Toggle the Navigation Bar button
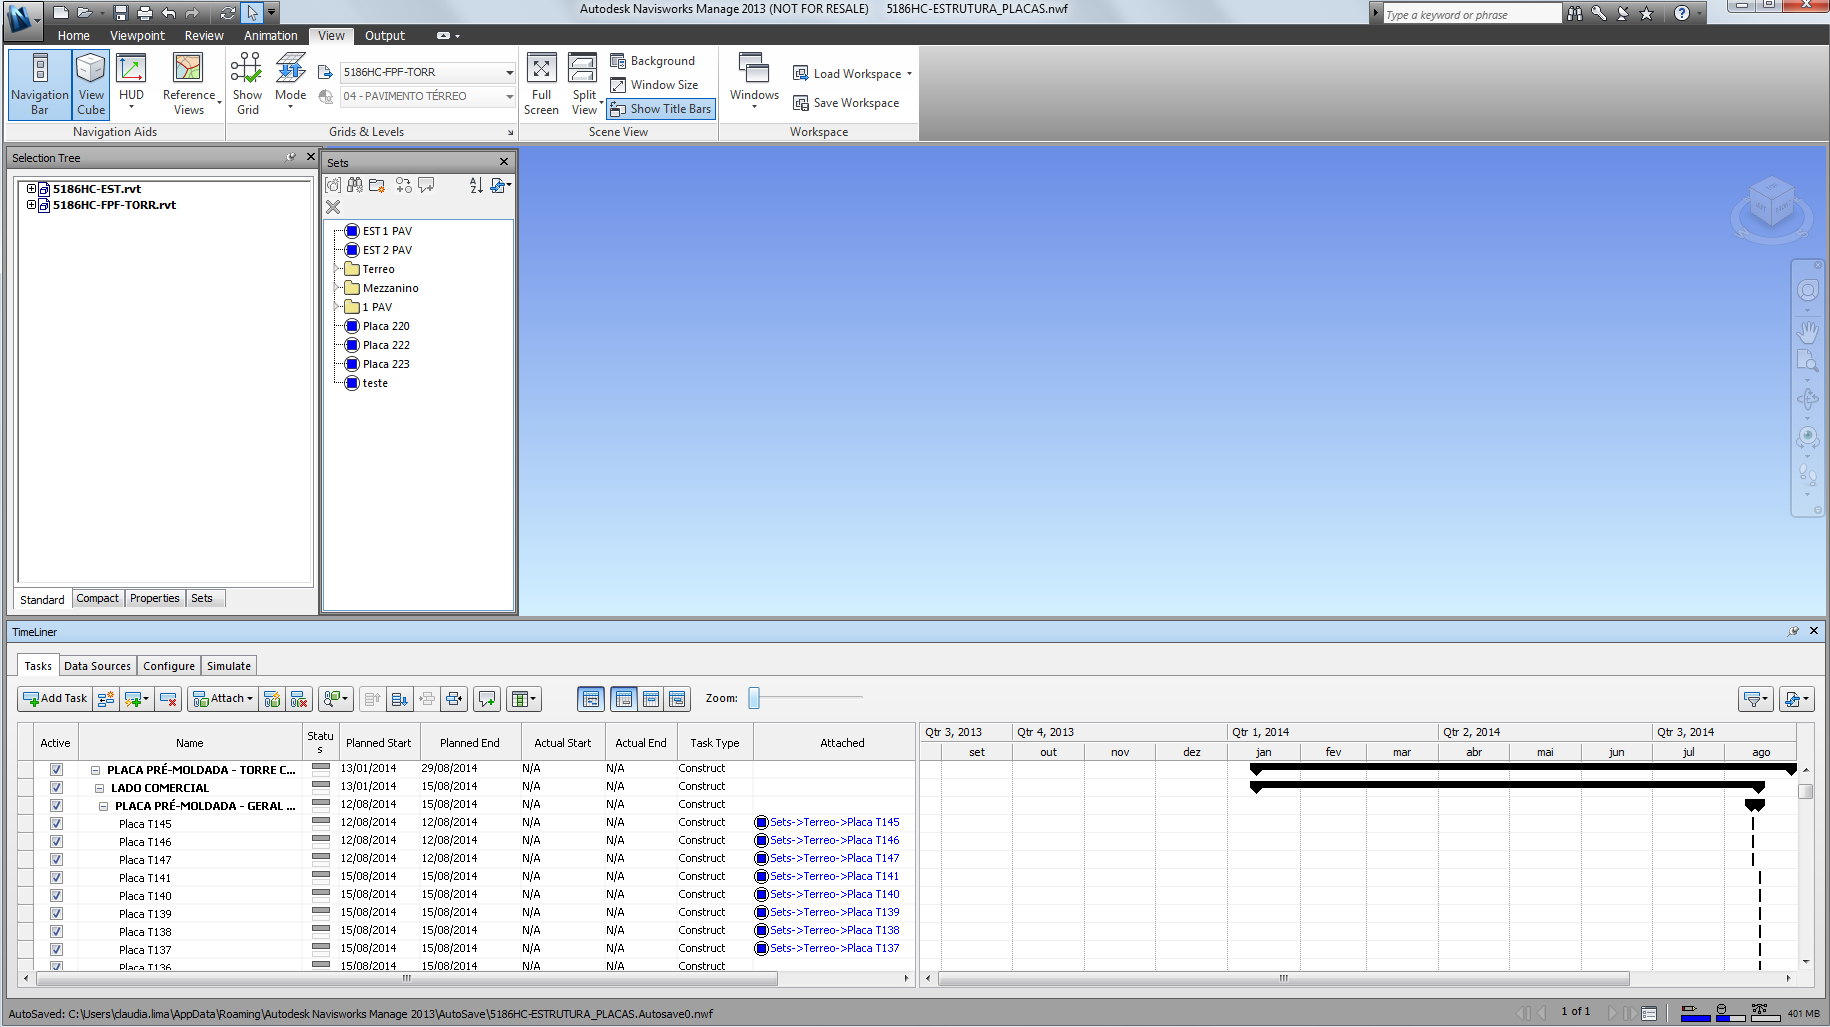 pyautogui.click(x=40, y=84)
